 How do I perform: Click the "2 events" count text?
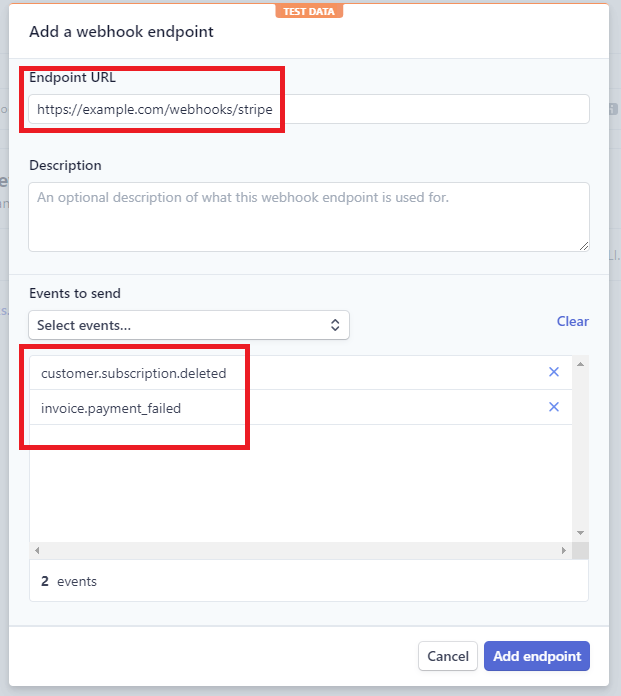pyautogui.click(x=69, y=581)
